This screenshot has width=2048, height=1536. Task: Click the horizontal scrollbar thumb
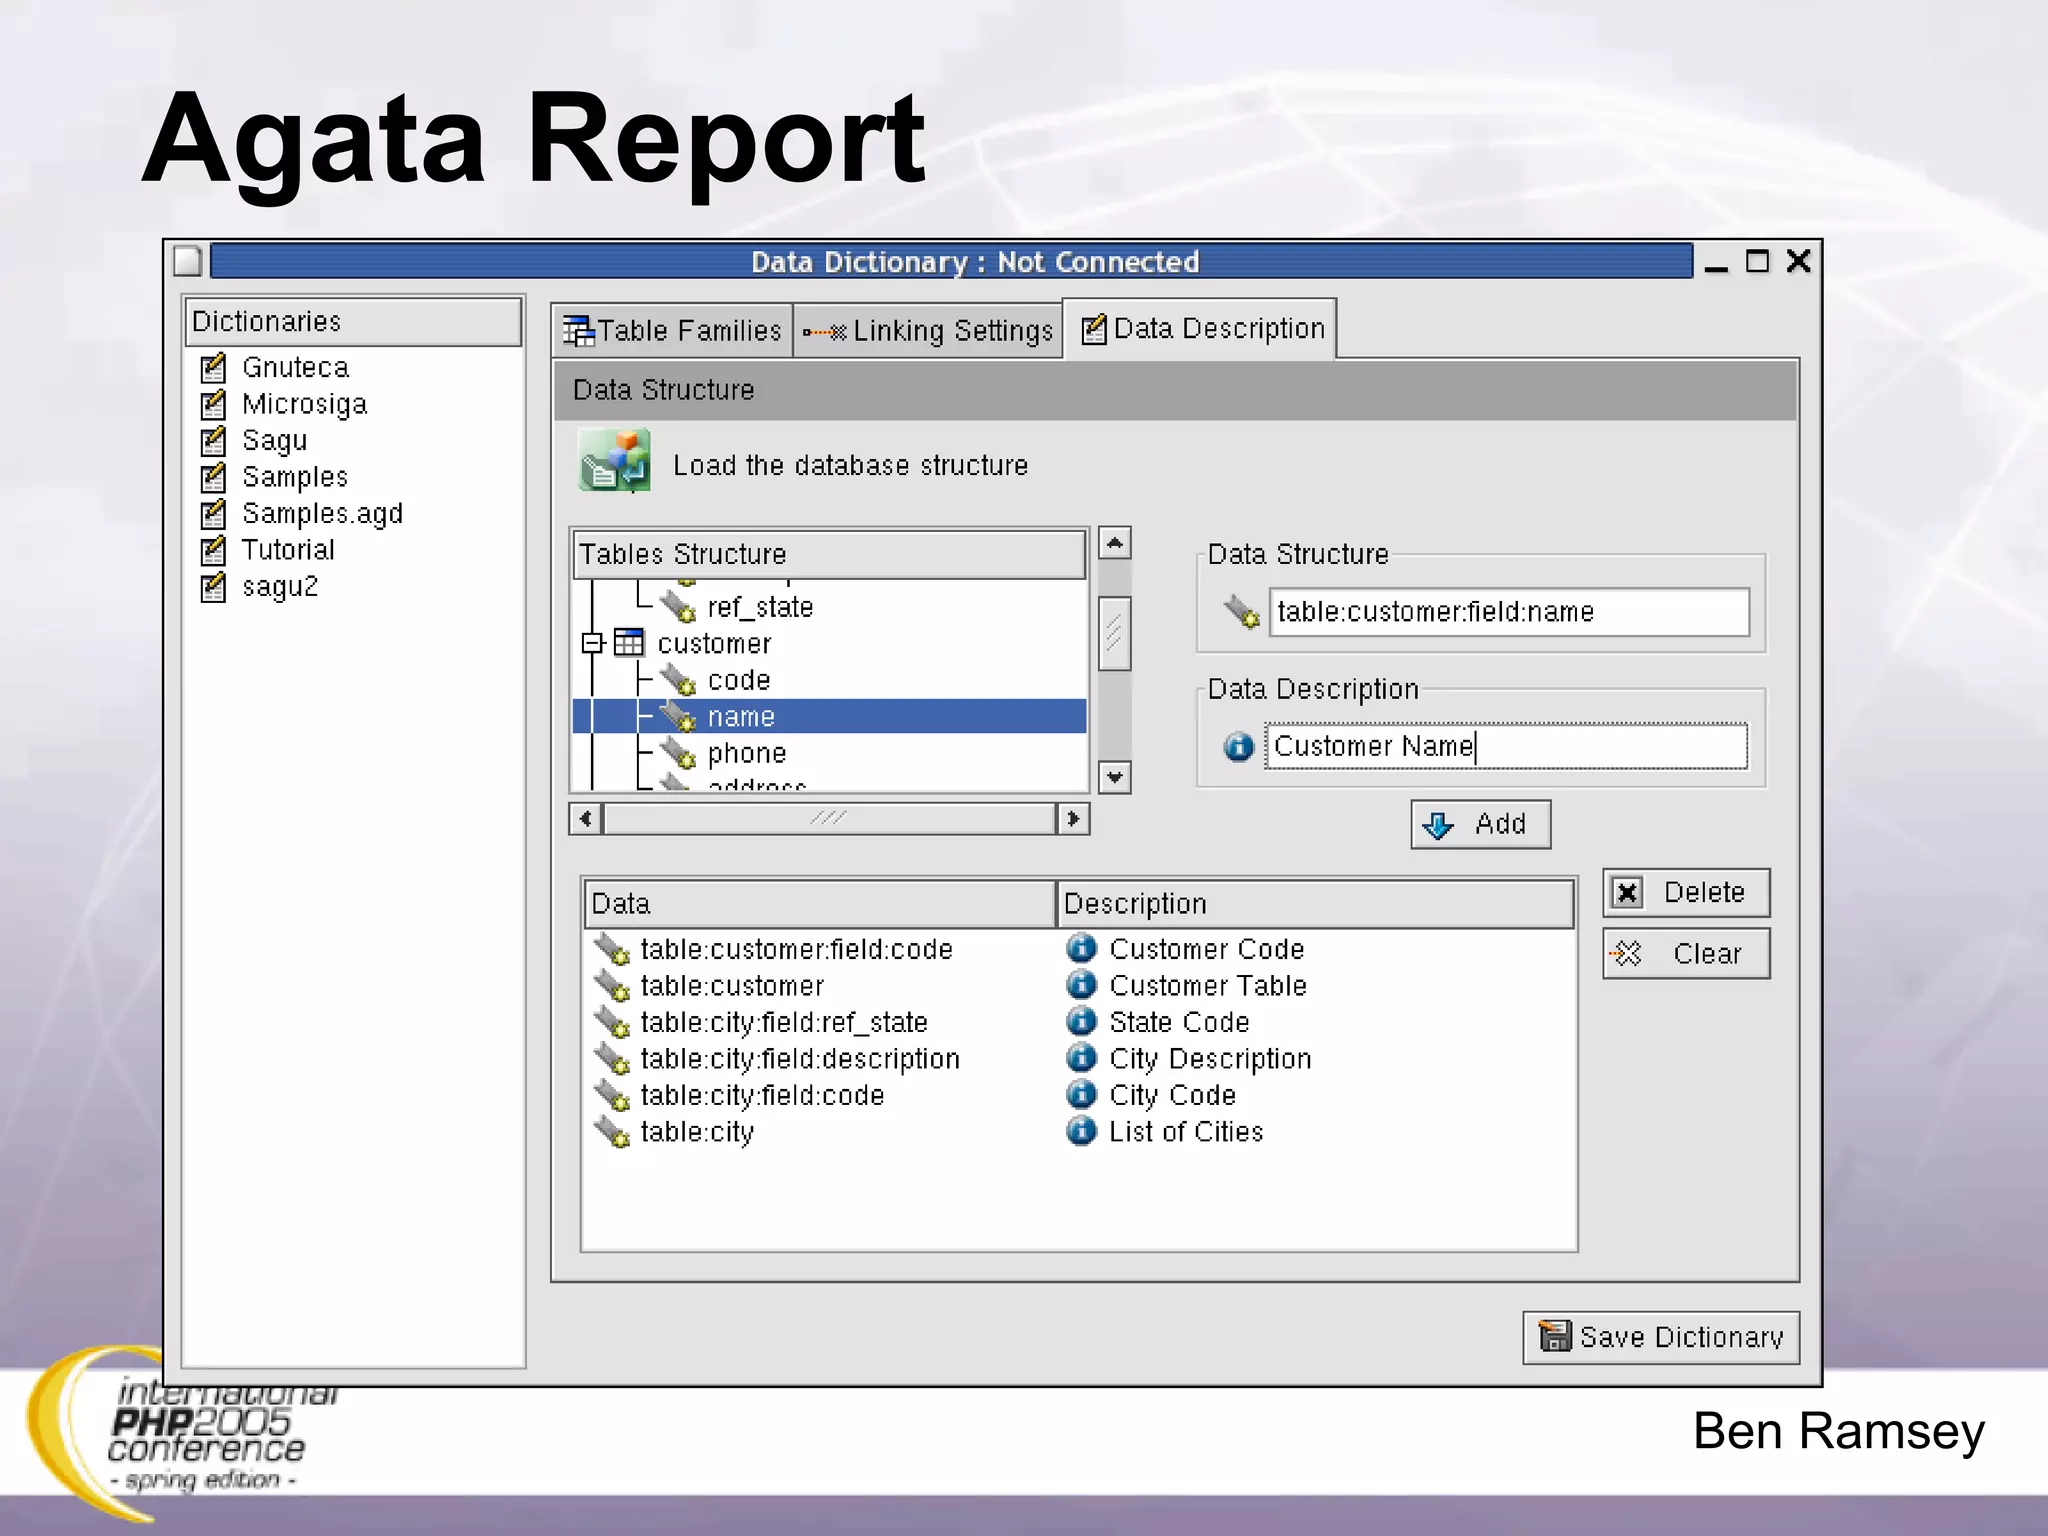pos(829,818)
